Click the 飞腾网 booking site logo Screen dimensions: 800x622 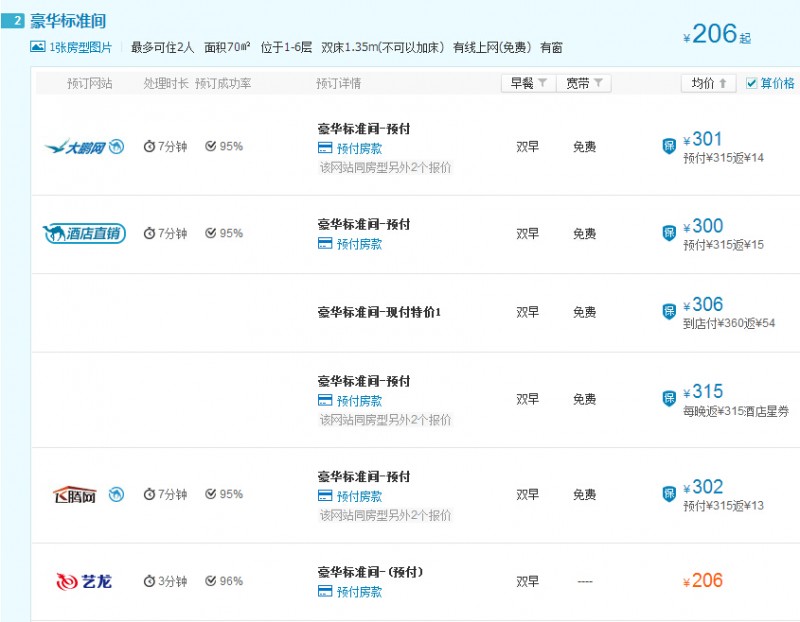coord(88,495)
